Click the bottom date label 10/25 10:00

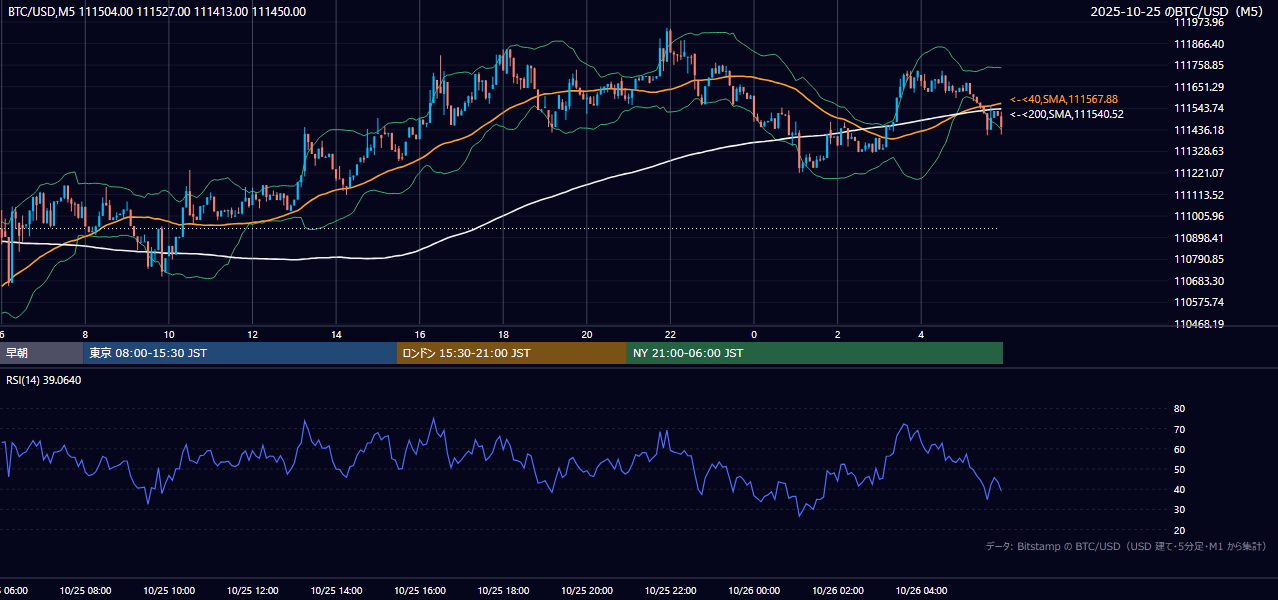coord(169,591)
